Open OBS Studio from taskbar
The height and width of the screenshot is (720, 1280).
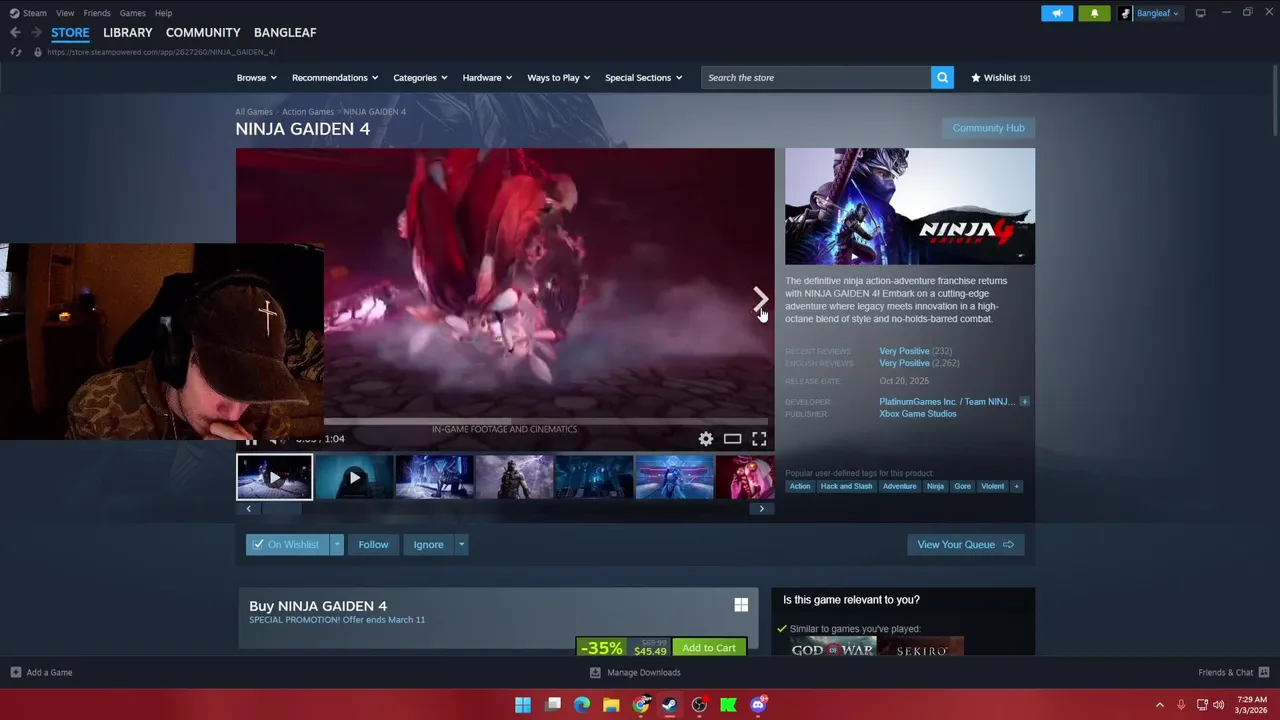point(699,705)
